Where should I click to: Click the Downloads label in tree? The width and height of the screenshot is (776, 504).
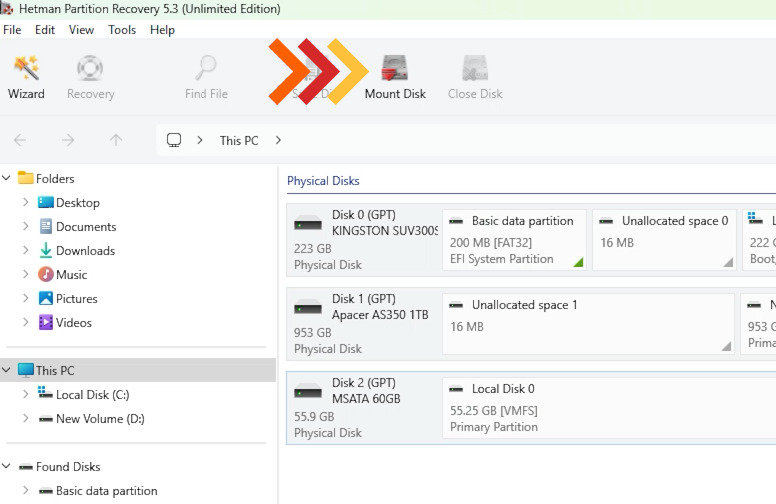(85, 251)
